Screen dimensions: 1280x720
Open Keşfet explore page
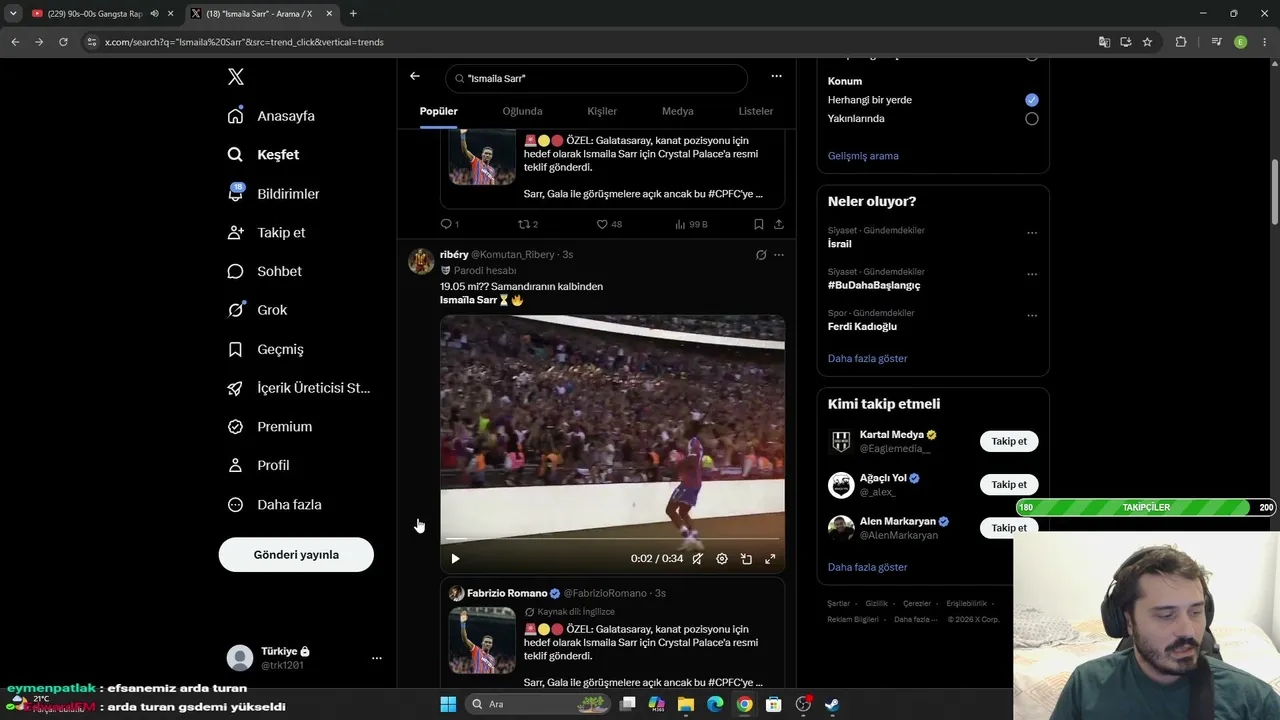263,155
